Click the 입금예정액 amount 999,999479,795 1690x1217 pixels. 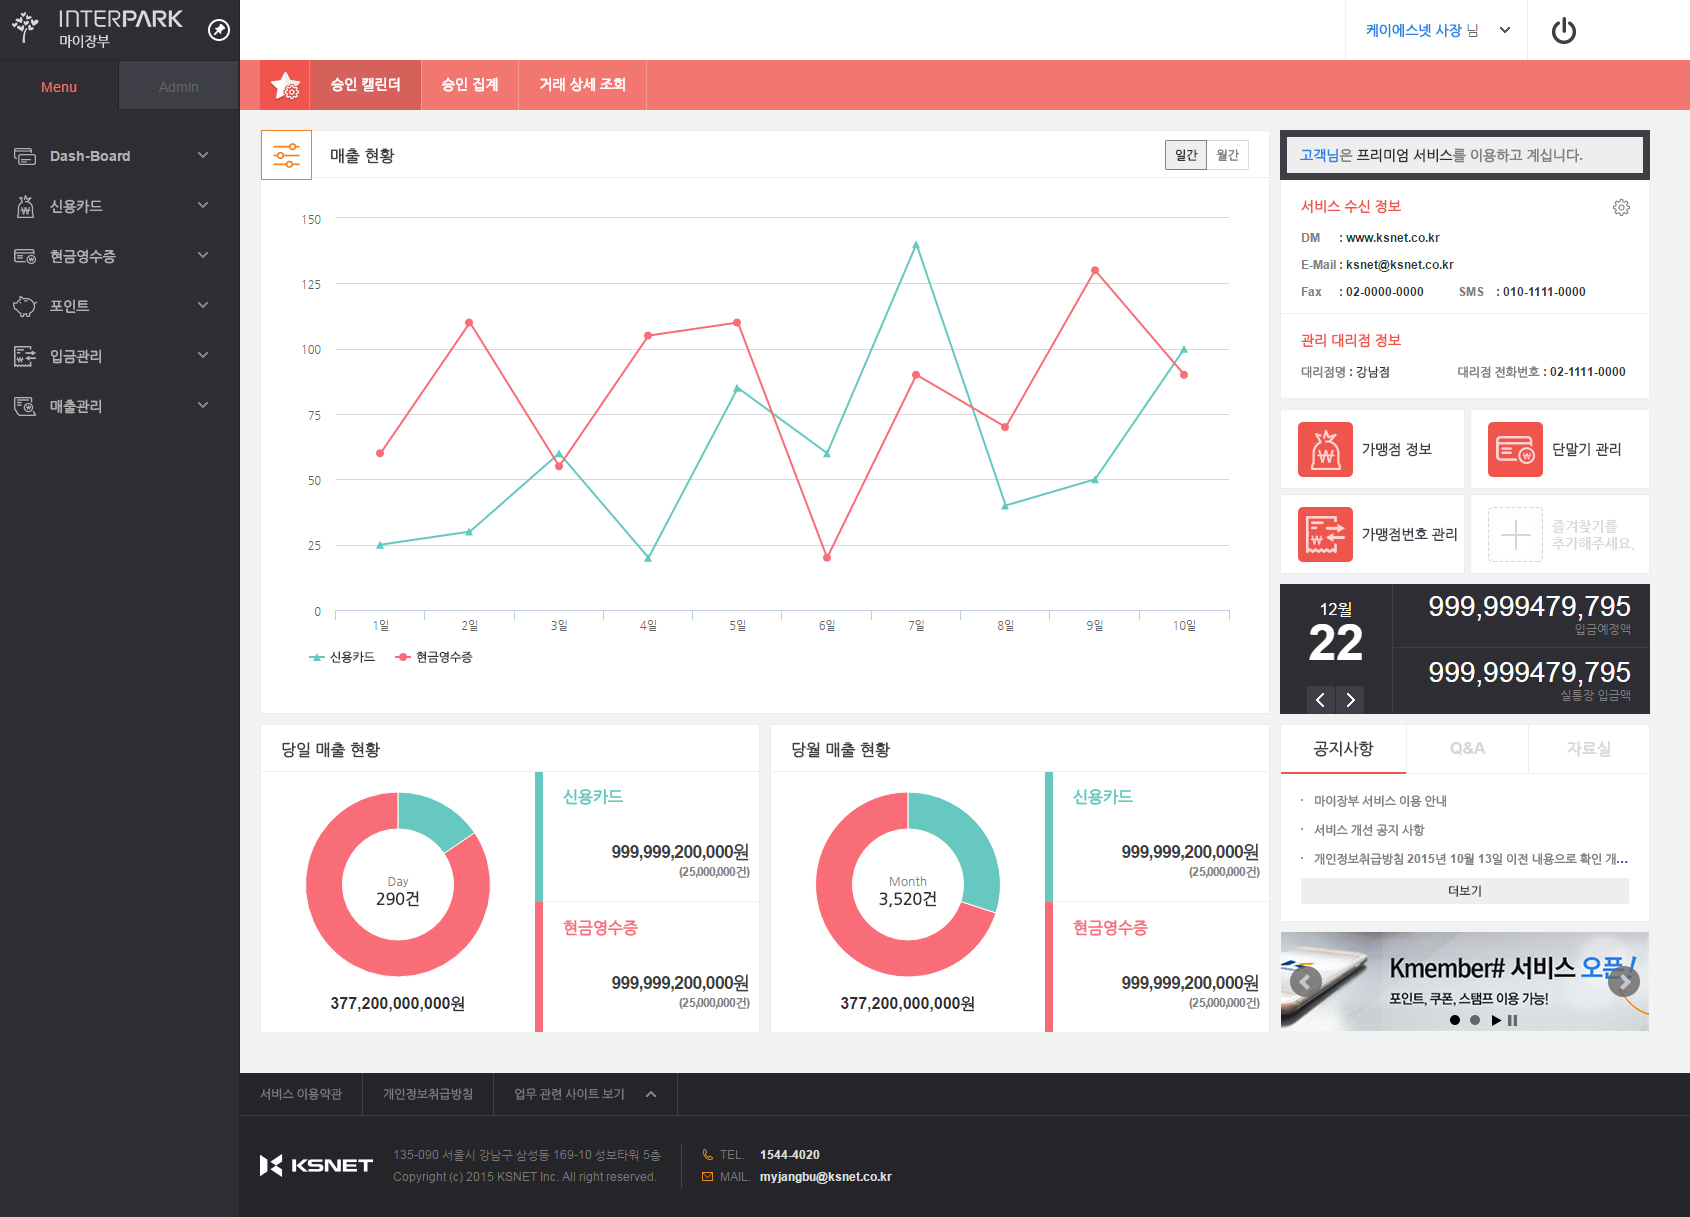(1529, 606)
